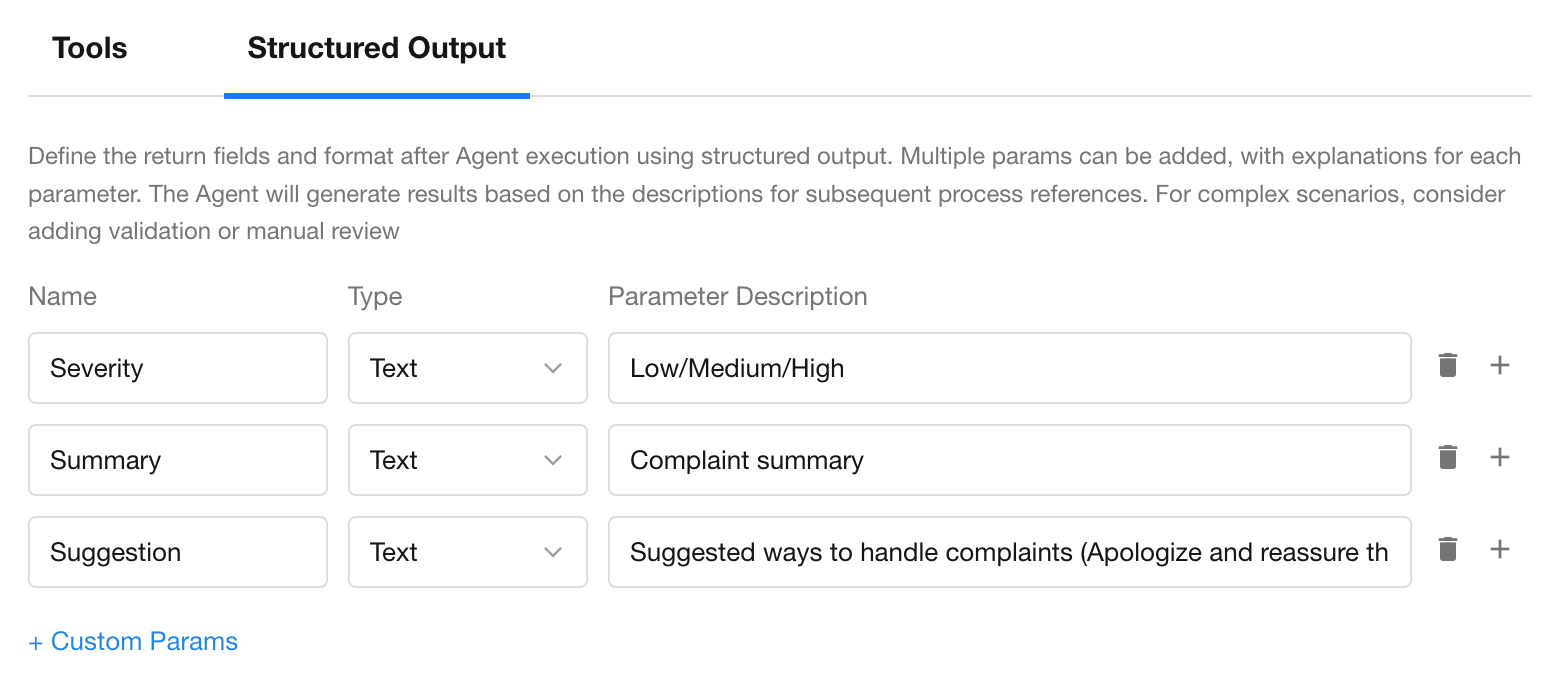Click the Custom Params link
Viewport: 1558px width, 680px height.
point(133,641)
